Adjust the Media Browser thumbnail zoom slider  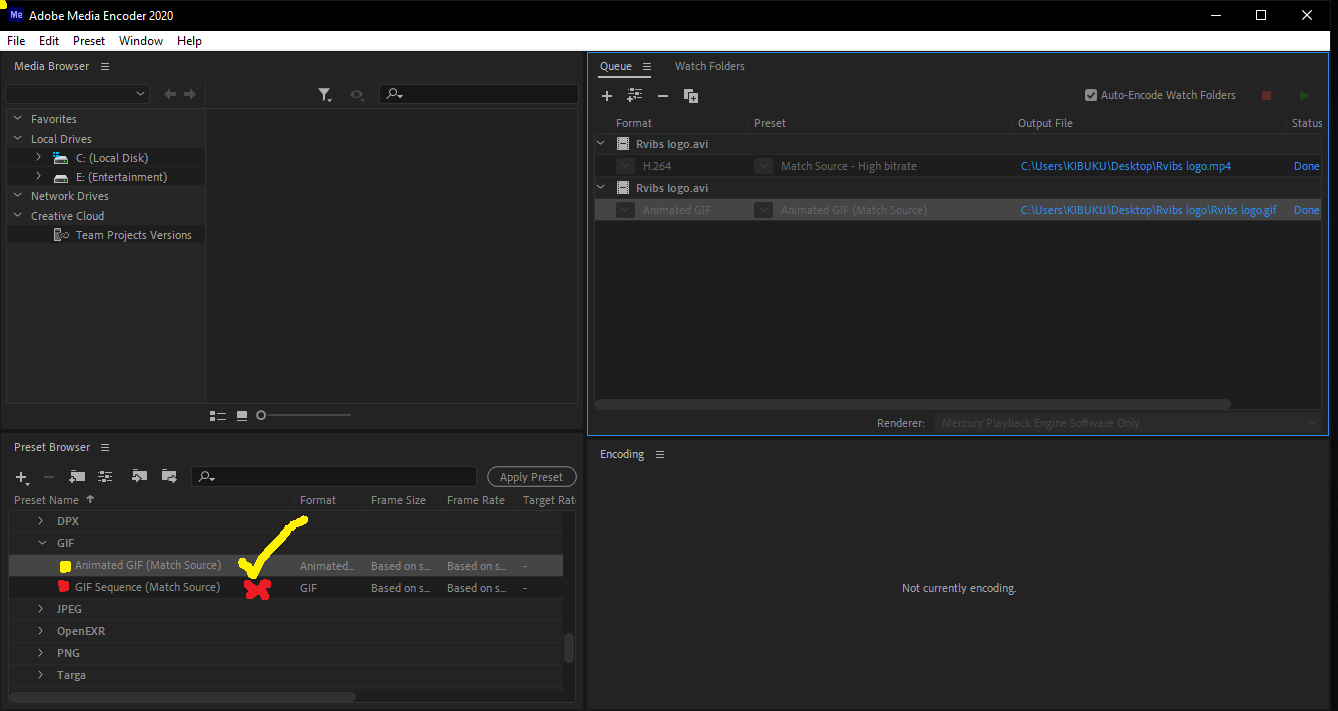pyautogui.click(x=305, y=415)
